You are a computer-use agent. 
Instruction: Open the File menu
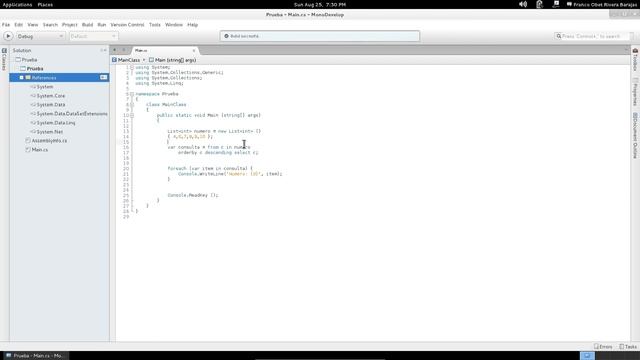(x=6, y=25)
